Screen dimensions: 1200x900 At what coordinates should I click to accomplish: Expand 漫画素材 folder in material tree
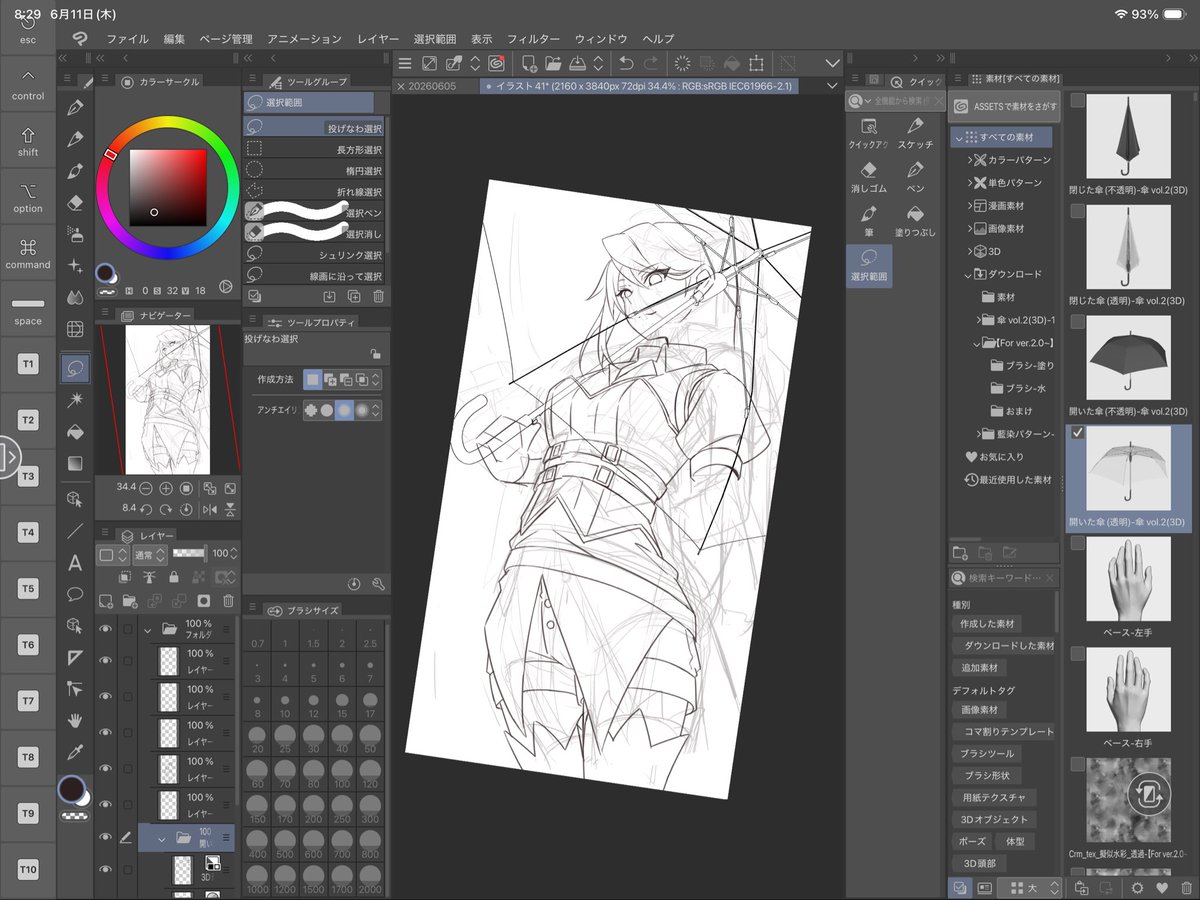pyautogui.click(x=970, y=205)
